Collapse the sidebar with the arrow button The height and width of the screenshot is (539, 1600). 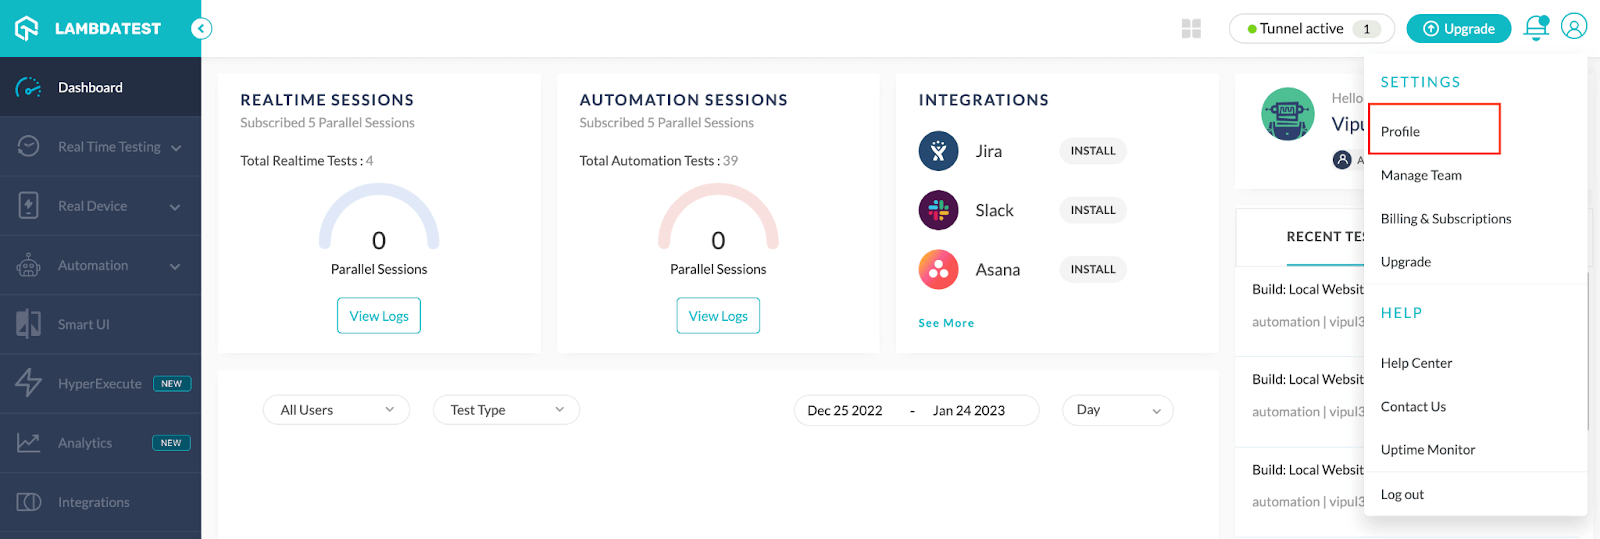202,29
